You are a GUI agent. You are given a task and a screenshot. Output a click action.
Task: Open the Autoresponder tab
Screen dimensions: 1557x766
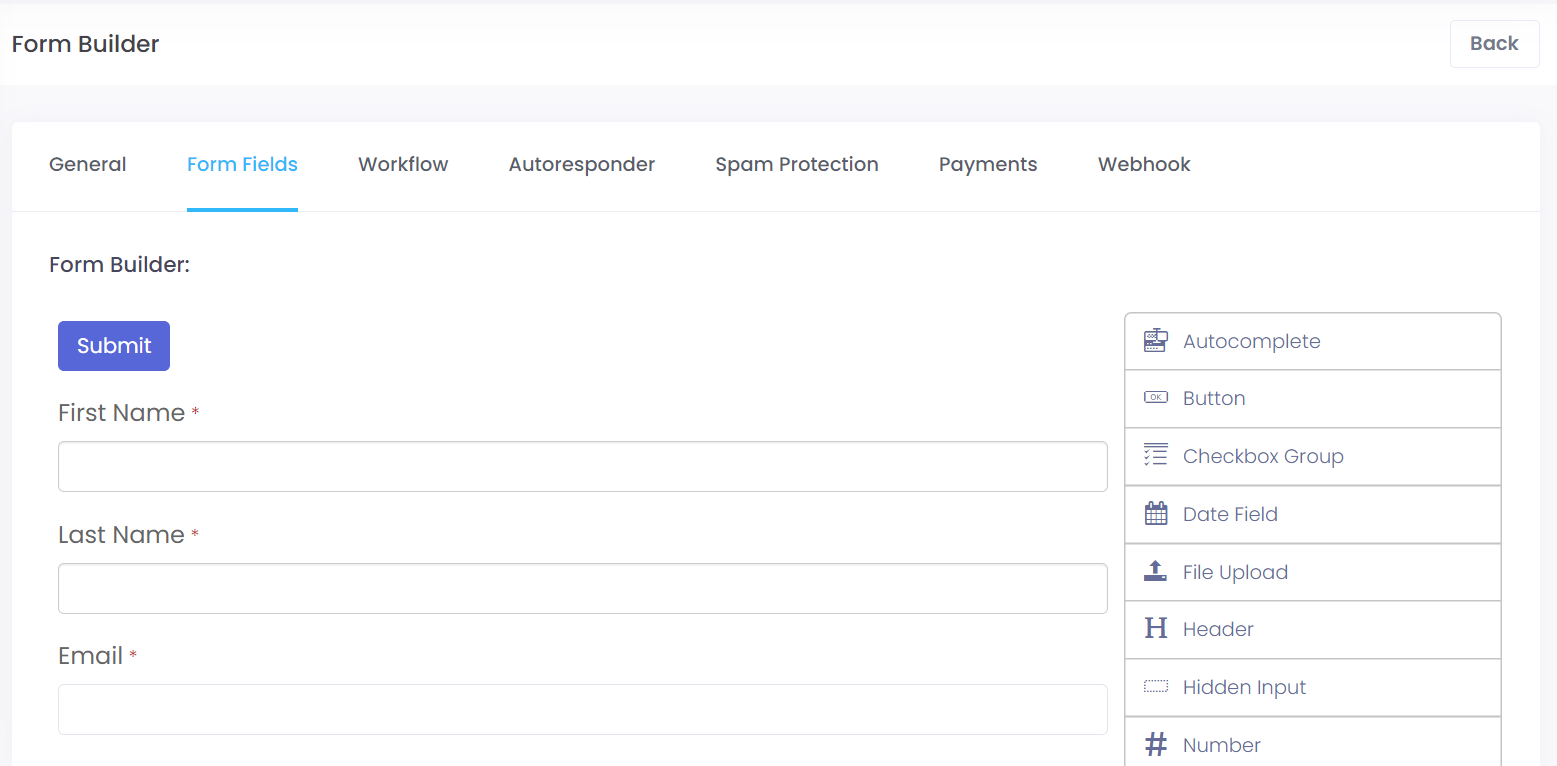point(581,165)
